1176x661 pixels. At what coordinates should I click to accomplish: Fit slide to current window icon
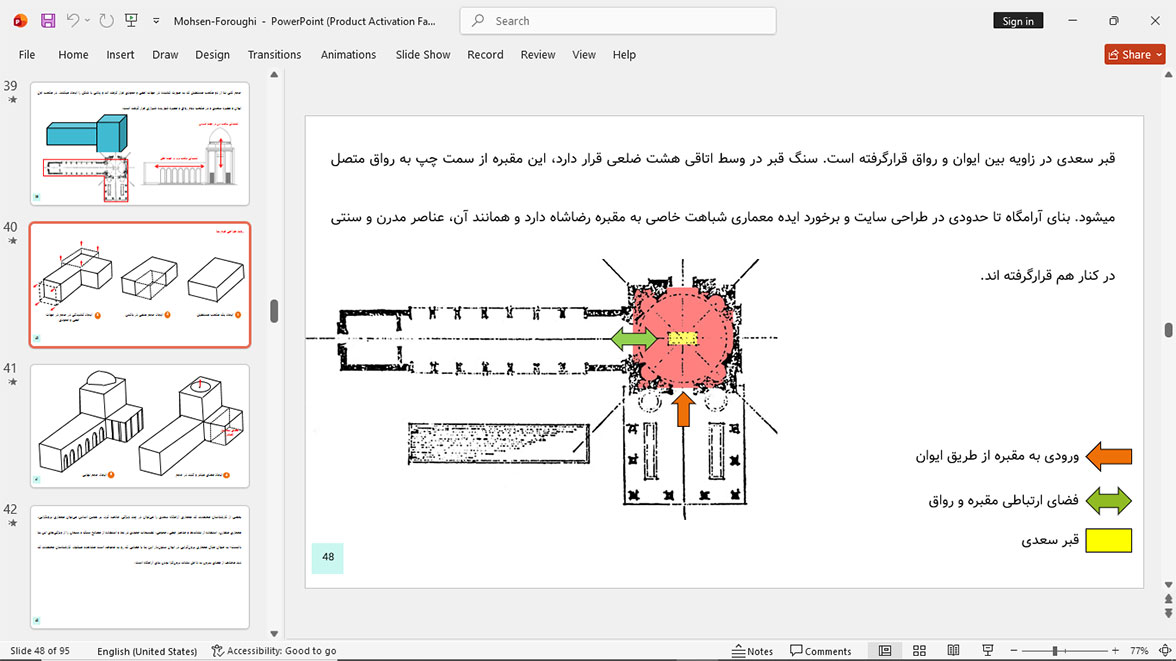[1165, 650]
